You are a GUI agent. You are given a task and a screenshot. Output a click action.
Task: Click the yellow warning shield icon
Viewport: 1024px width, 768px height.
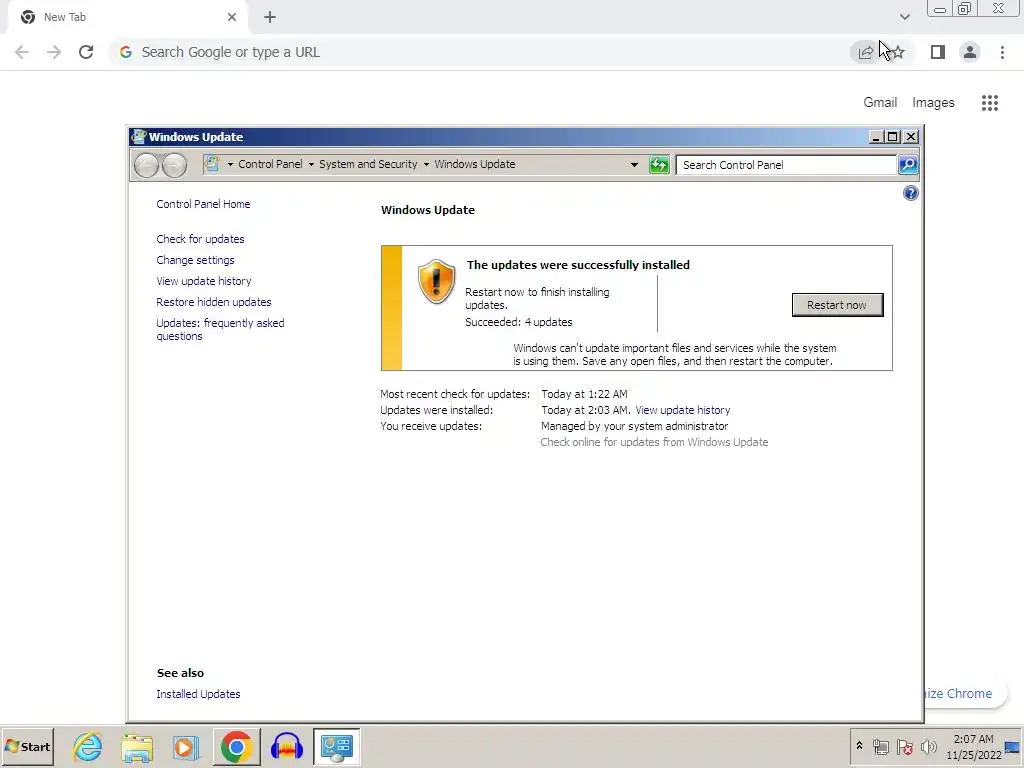436,281
